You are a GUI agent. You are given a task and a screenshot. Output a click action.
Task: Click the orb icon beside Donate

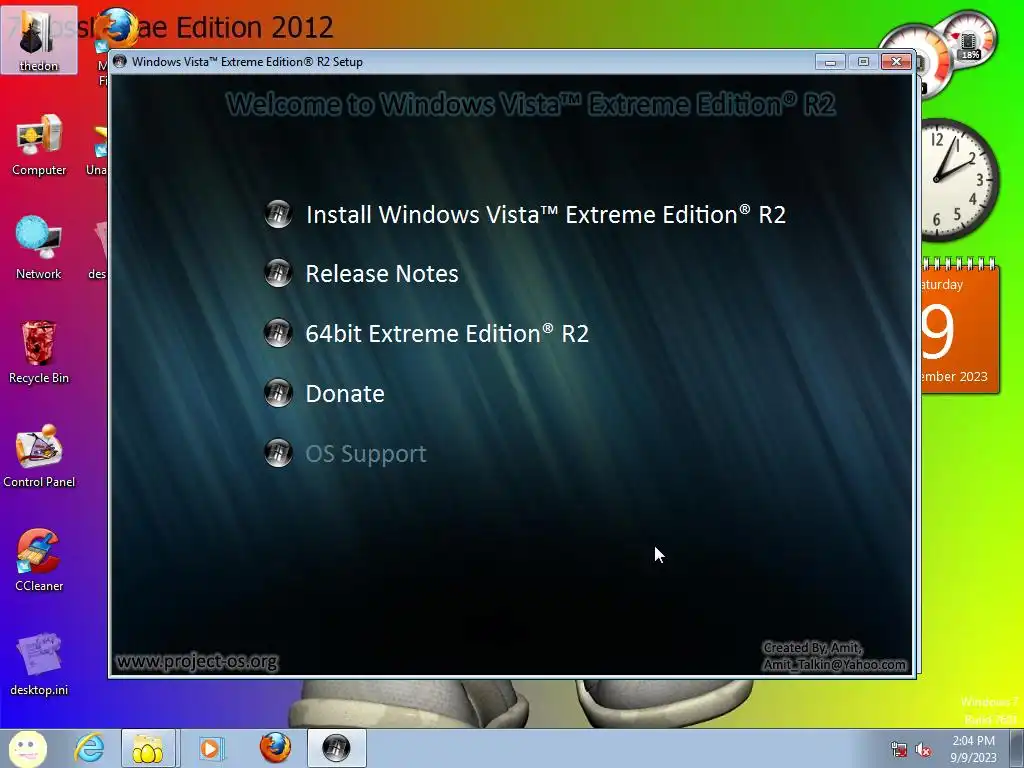click(278, 393)
